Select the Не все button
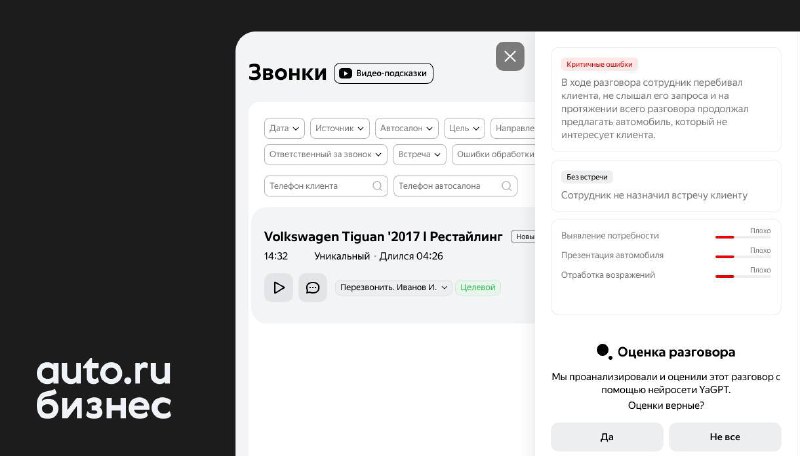 724,437
